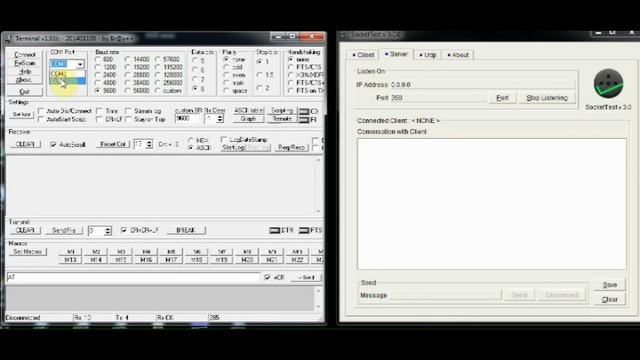Clear the Receive area
The image size is (640, 360).
[25, 144]
